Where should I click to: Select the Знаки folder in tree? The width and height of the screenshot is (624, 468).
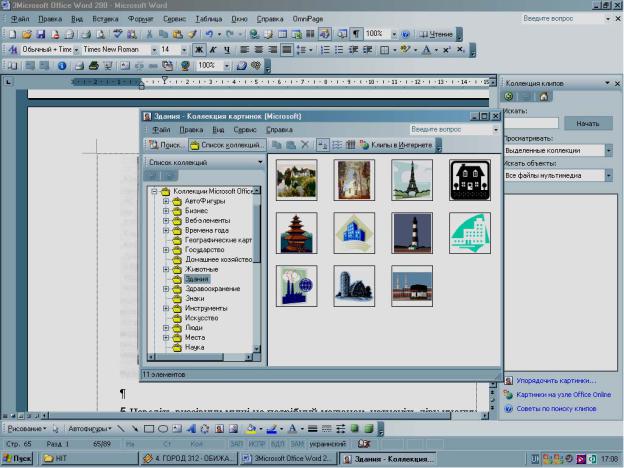click(194, 298)
